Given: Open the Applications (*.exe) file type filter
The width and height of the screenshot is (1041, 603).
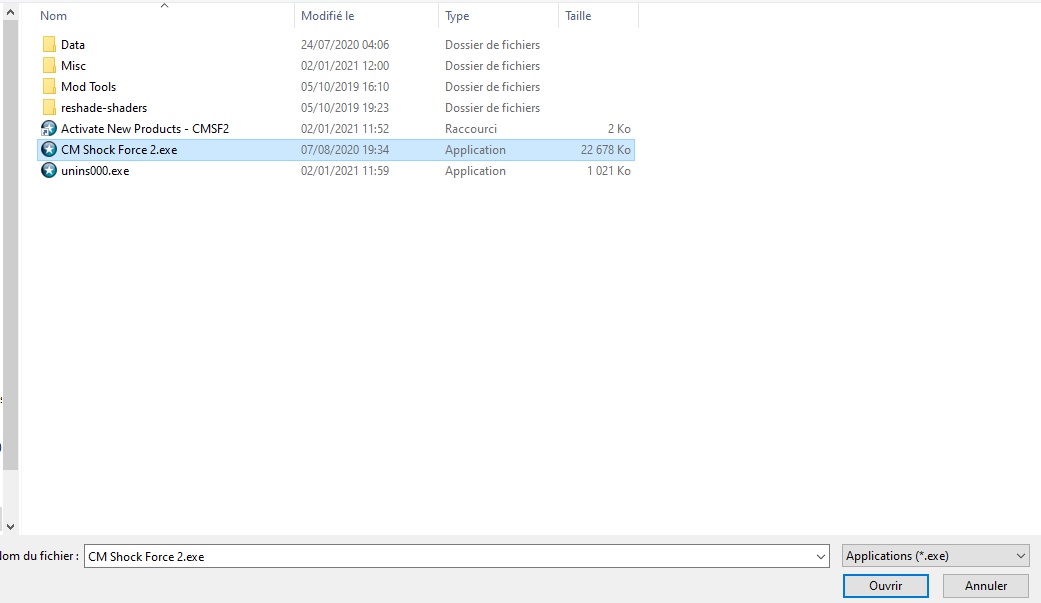Looking at the screenshot, I should coord(935,556).
